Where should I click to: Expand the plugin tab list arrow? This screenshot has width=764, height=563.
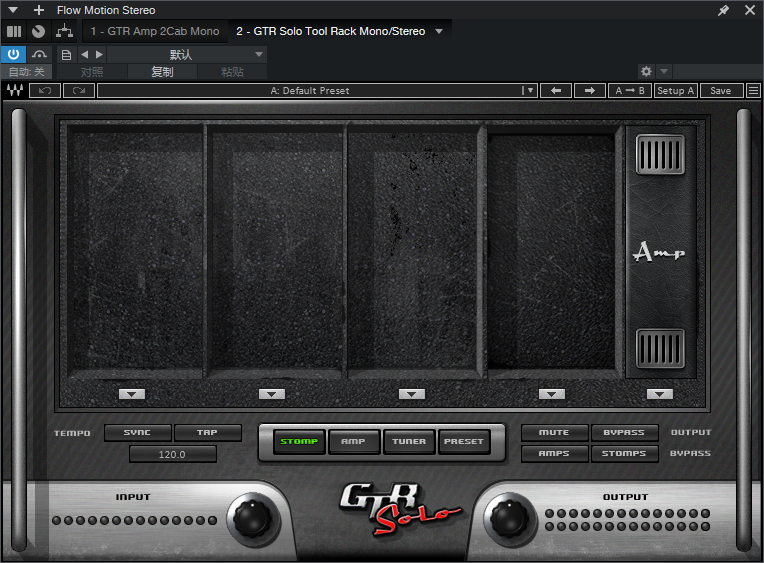pos(439,32)
